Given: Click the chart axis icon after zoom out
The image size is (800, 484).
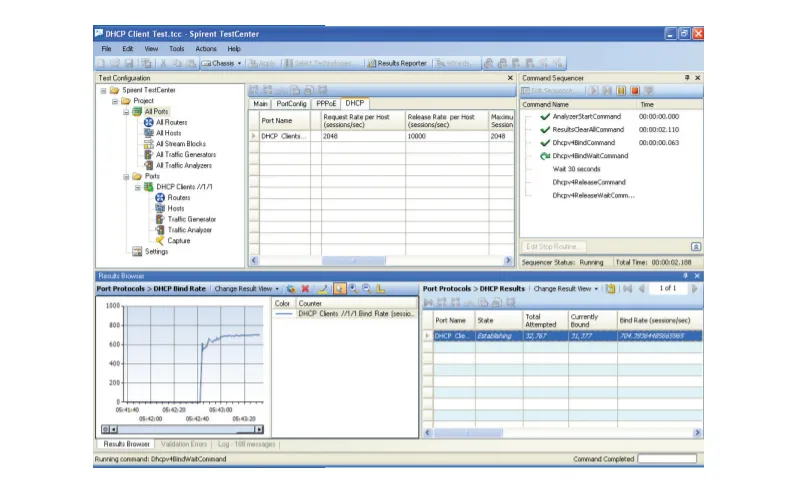Looking at the screenshot, I should click(381, 289).
